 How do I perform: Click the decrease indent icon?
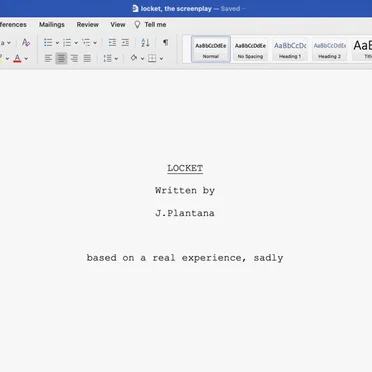[x=112, y=43]
